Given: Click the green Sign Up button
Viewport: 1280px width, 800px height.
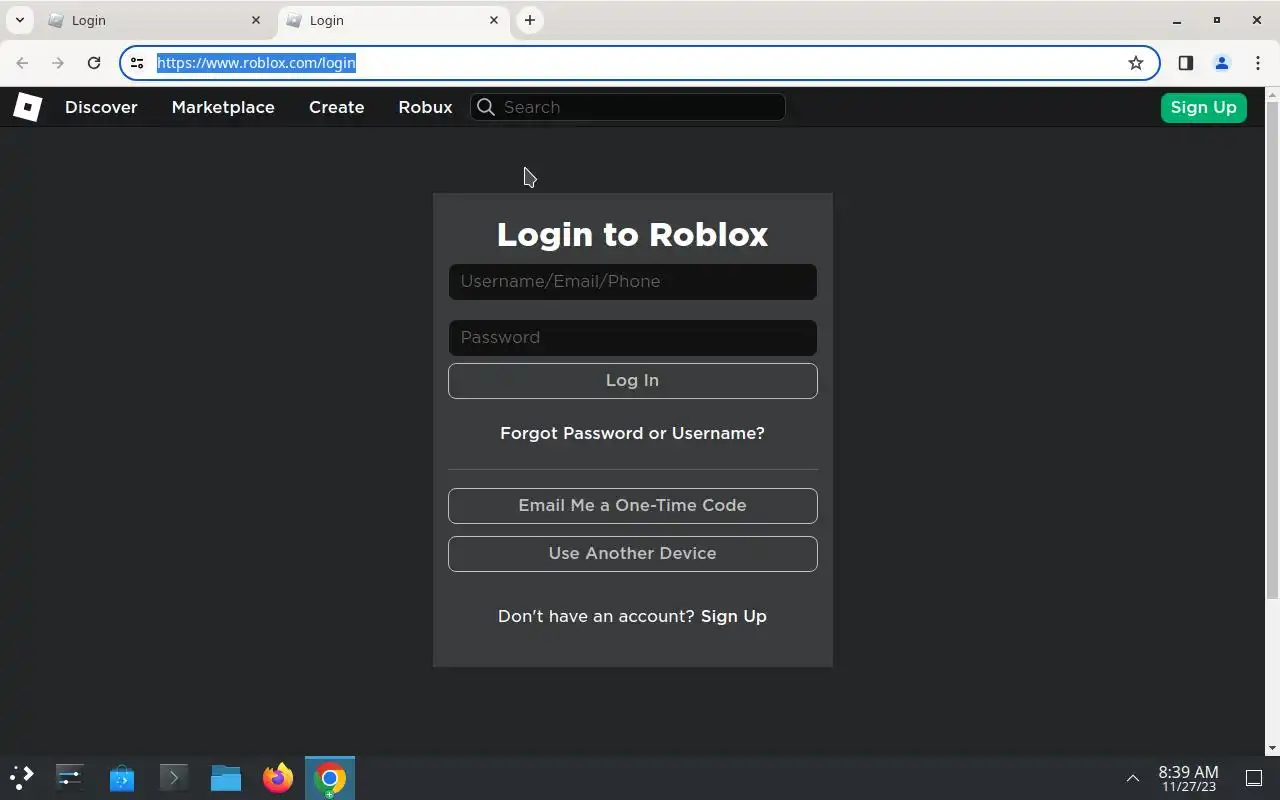Looking at the screenshot, I should 1203,107.
